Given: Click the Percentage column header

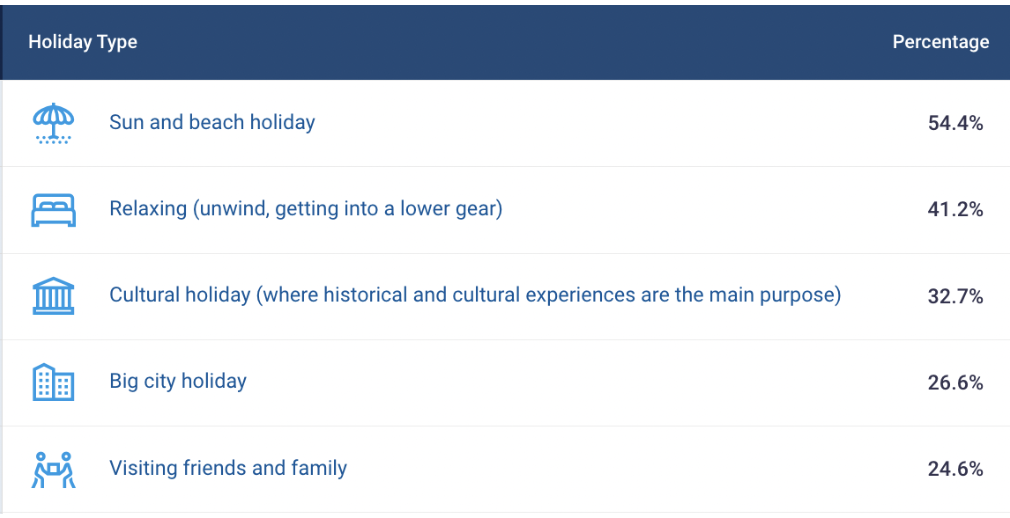Looking at the screenshot, I should pyautogui.click(x=940, y=42).
